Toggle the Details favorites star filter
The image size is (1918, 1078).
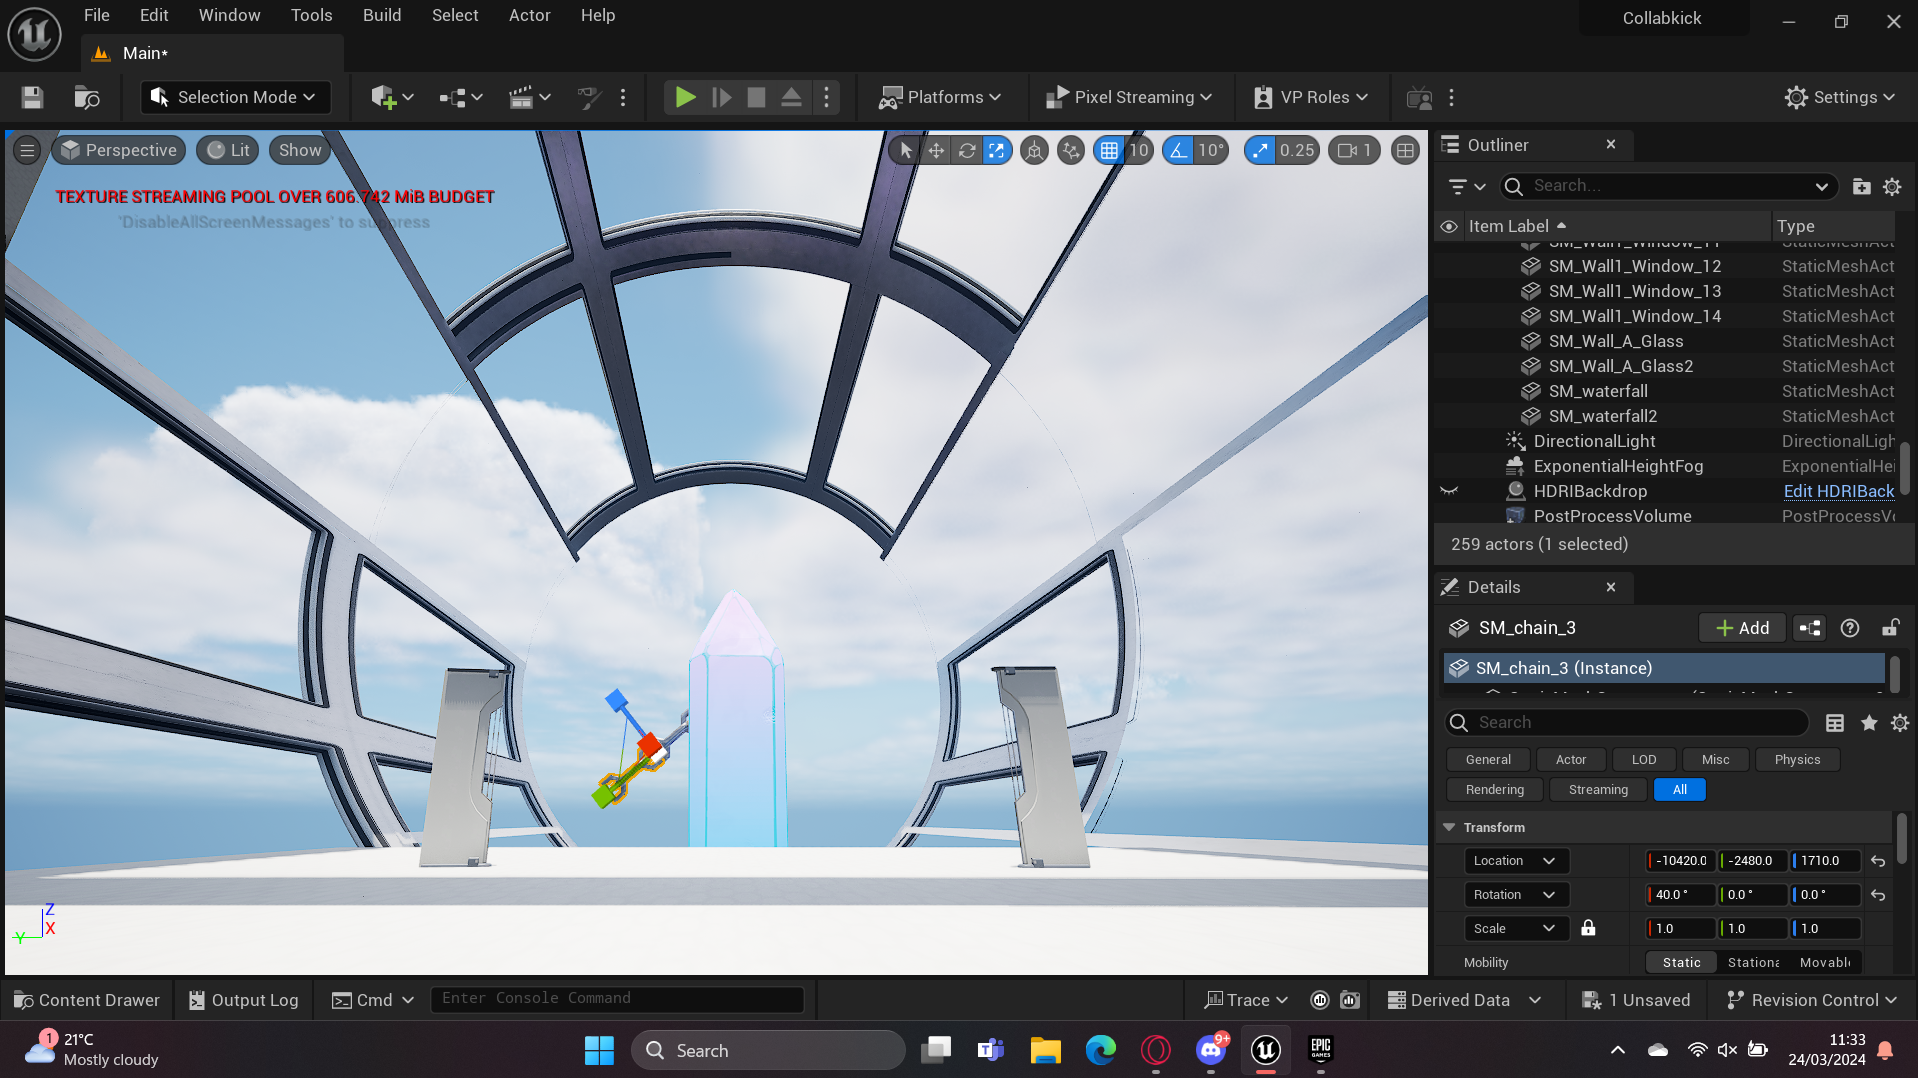point(1868,723)
